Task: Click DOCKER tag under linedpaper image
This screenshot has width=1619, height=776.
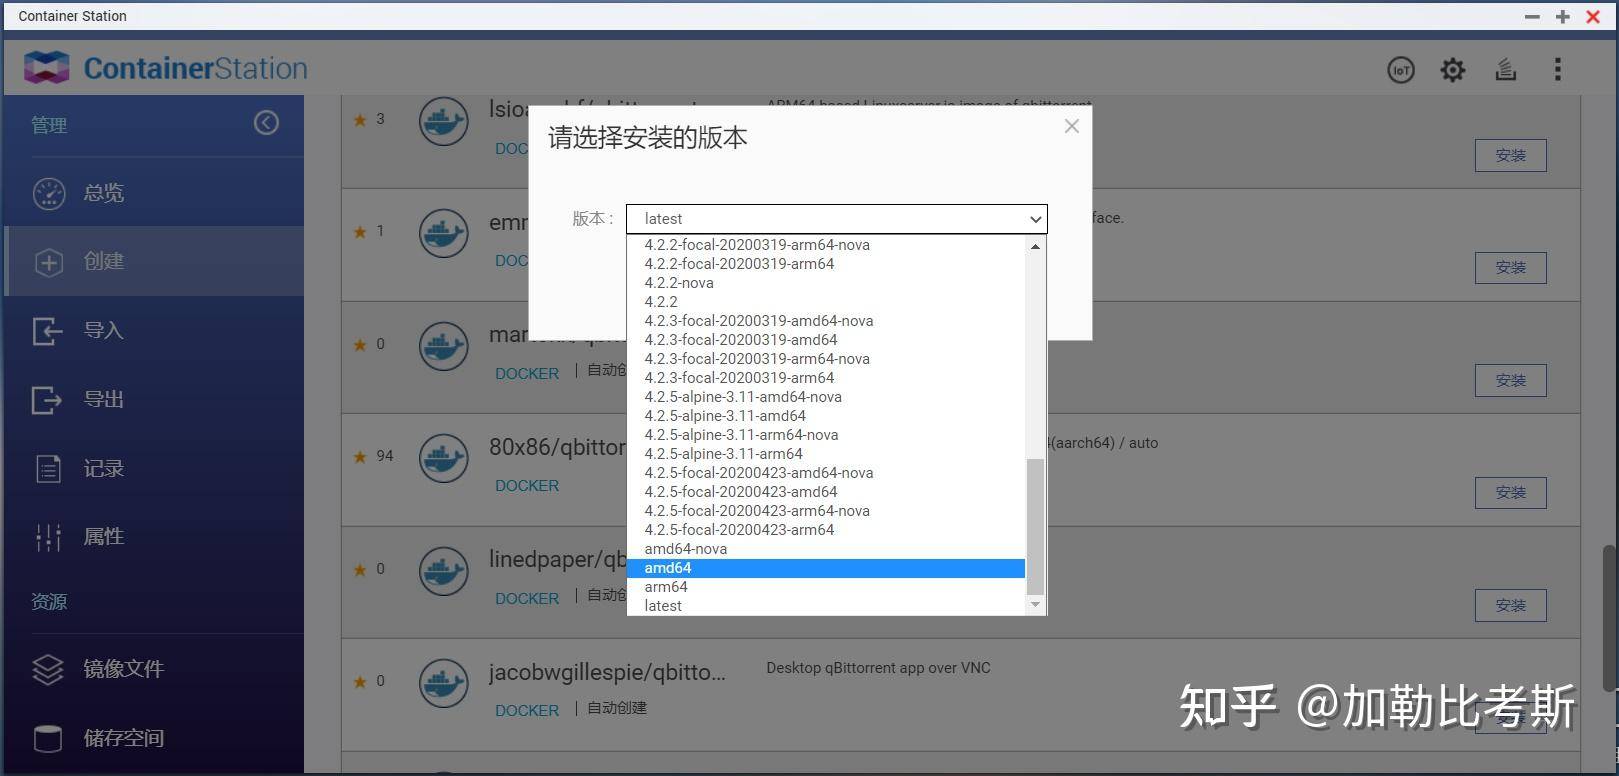Action: [527, 599]
